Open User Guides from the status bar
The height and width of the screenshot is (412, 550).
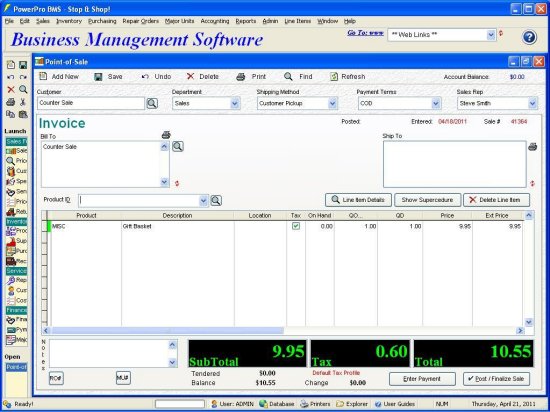pyautogui.click(x=395, y=404)
